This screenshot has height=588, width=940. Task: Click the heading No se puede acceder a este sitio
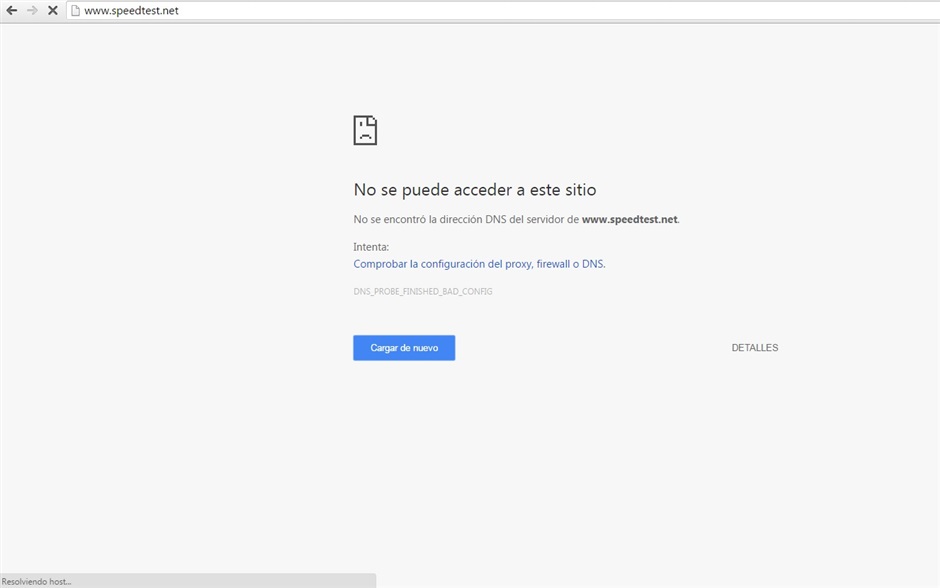(475, 189)
